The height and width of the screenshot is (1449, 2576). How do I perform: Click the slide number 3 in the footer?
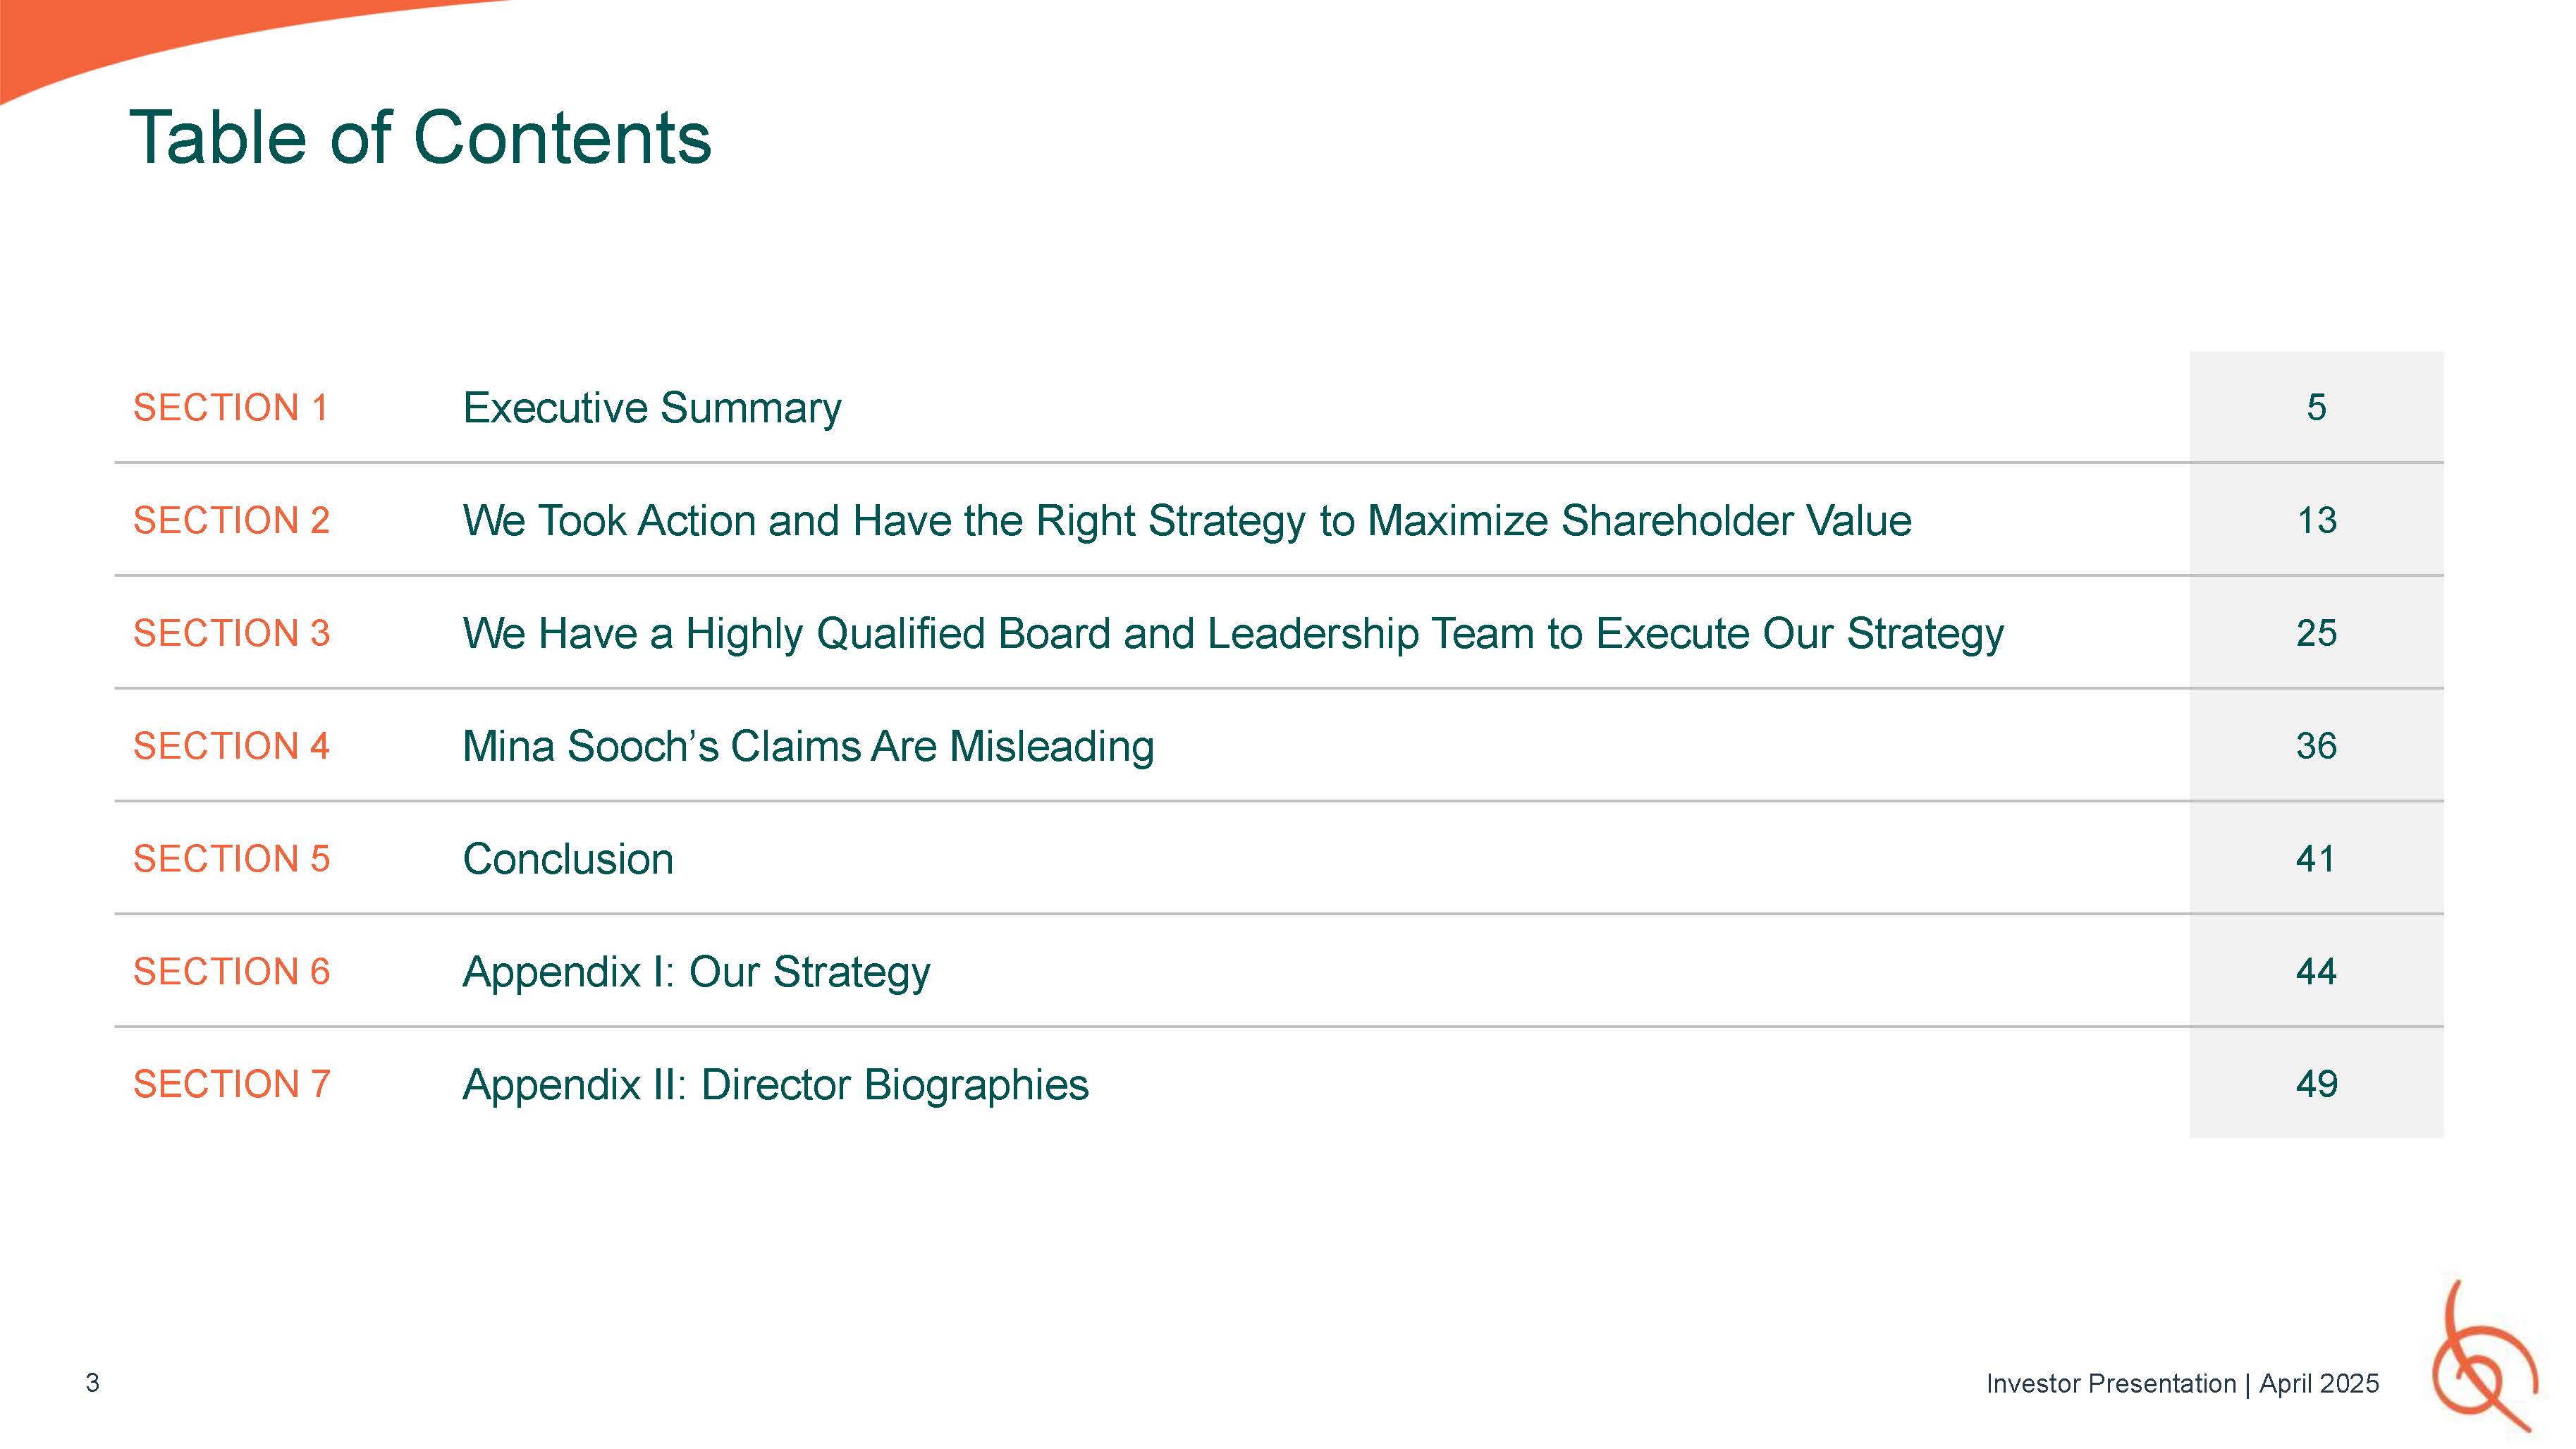point(92,1383)
